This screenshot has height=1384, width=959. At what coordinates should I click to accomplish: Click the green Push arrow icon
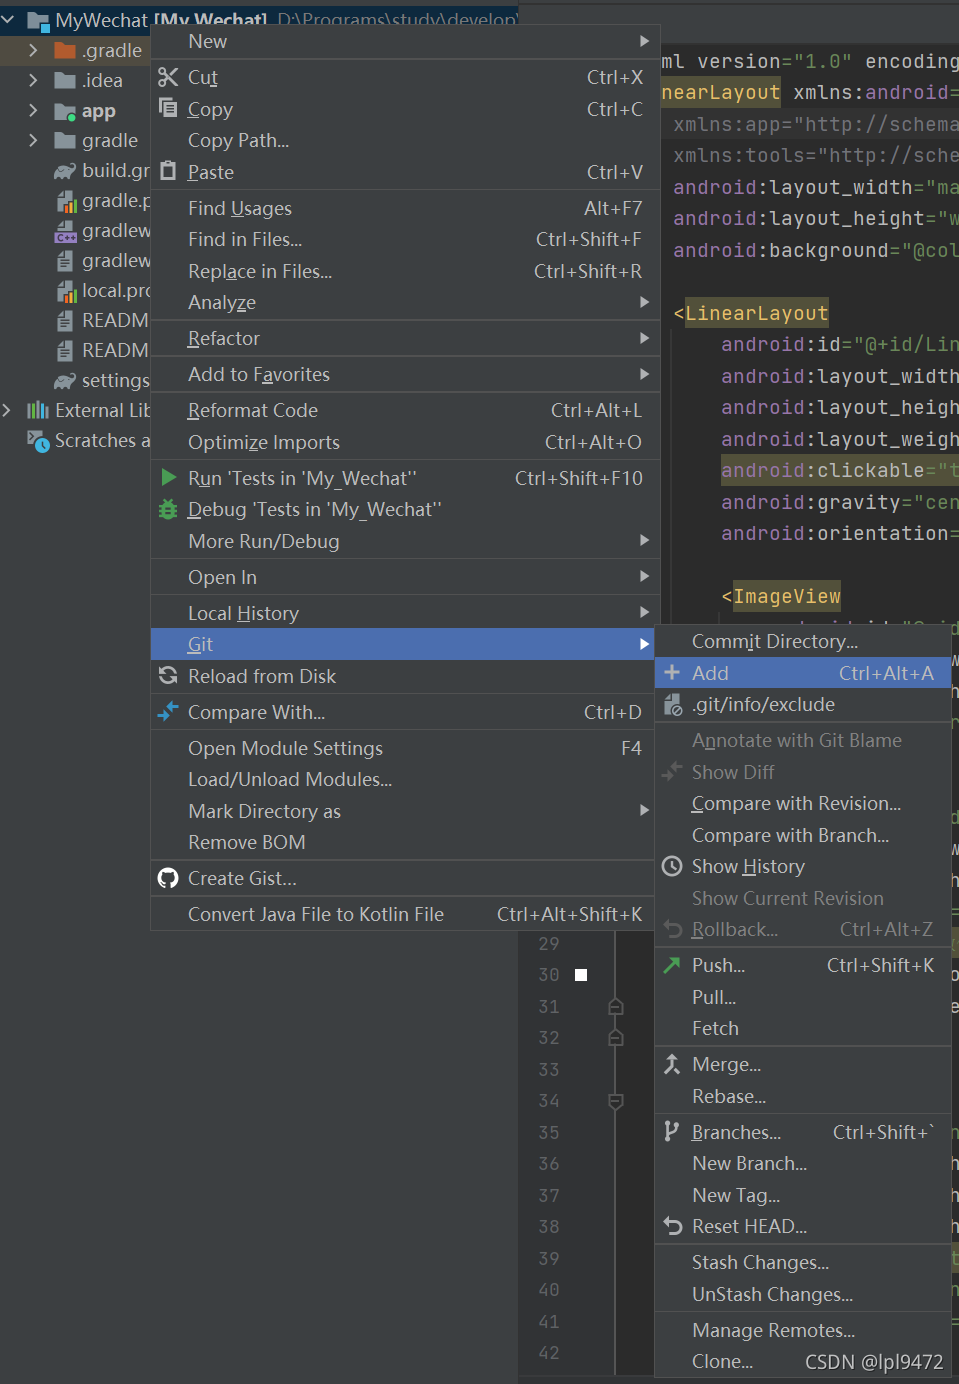pyautogui.click(x=672, y=965)
